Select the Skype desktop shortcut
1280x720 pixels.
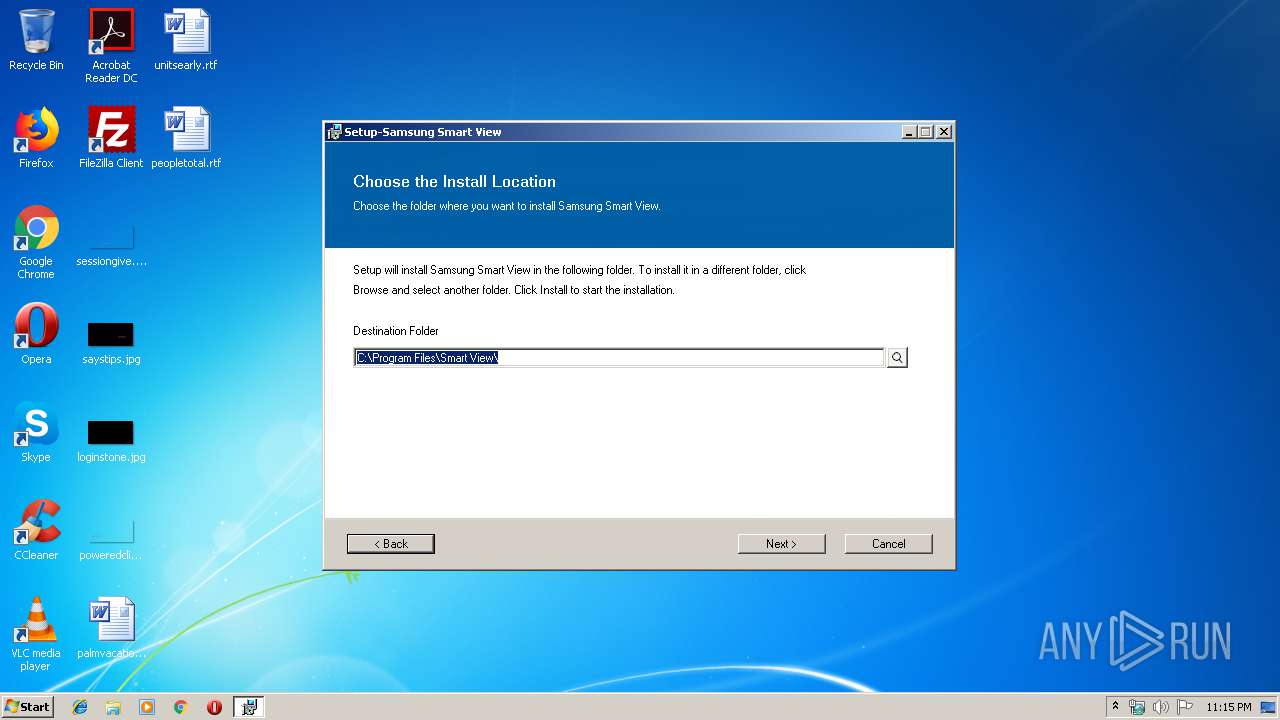[x=36, y=432]
